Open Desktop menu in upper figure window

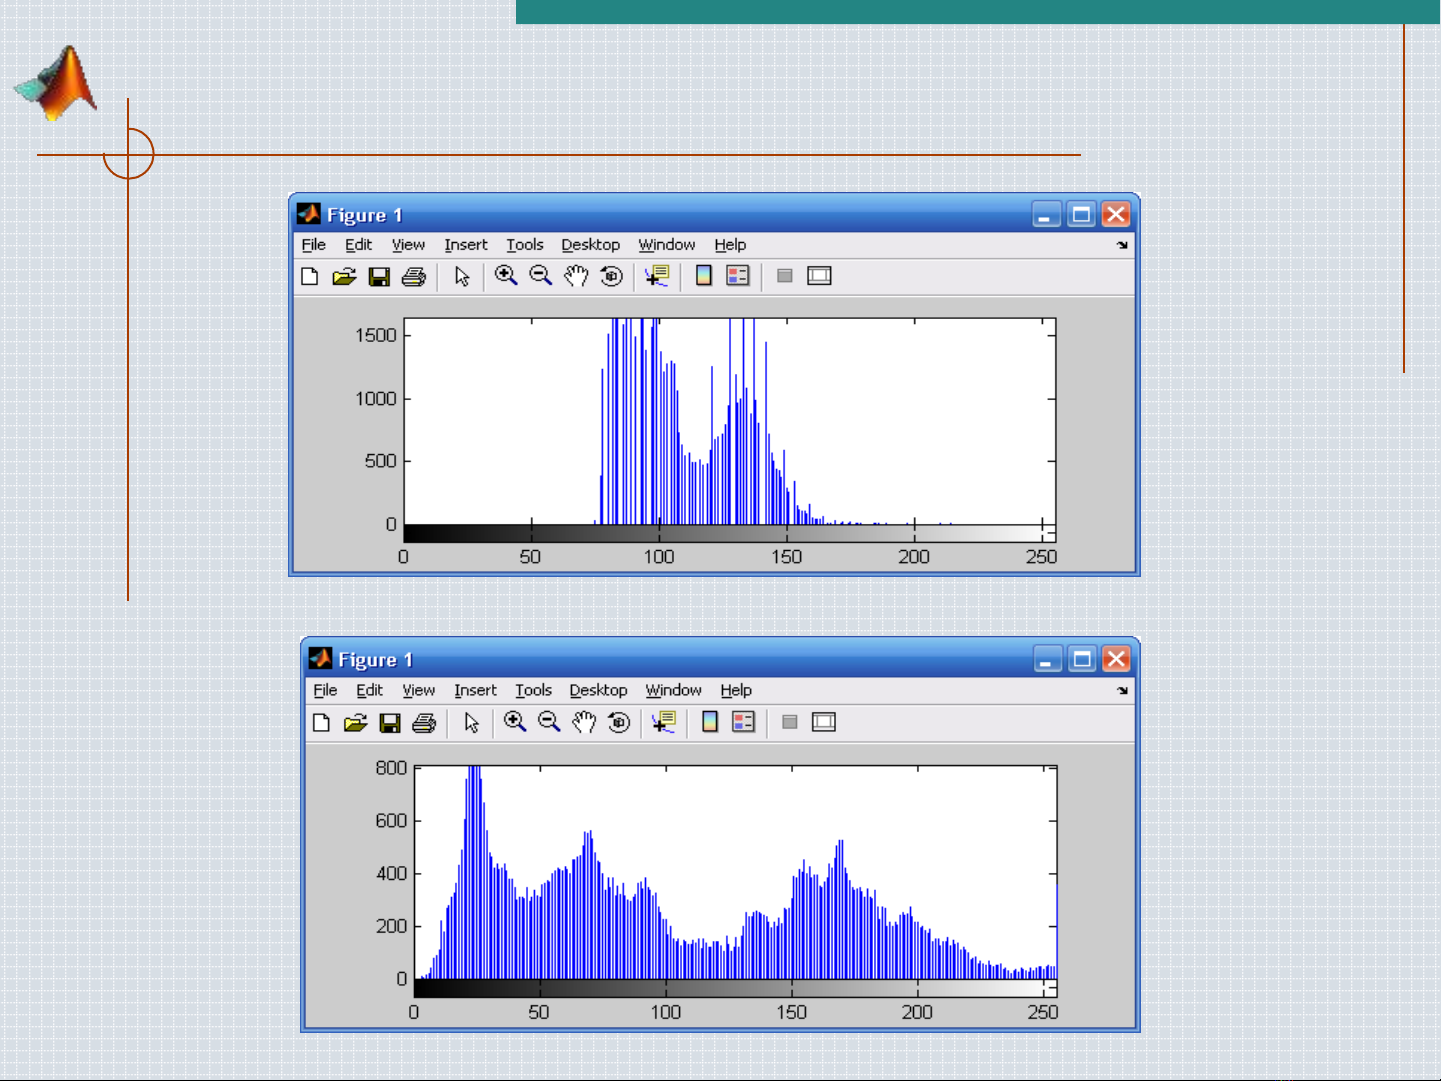pos(590,245)
